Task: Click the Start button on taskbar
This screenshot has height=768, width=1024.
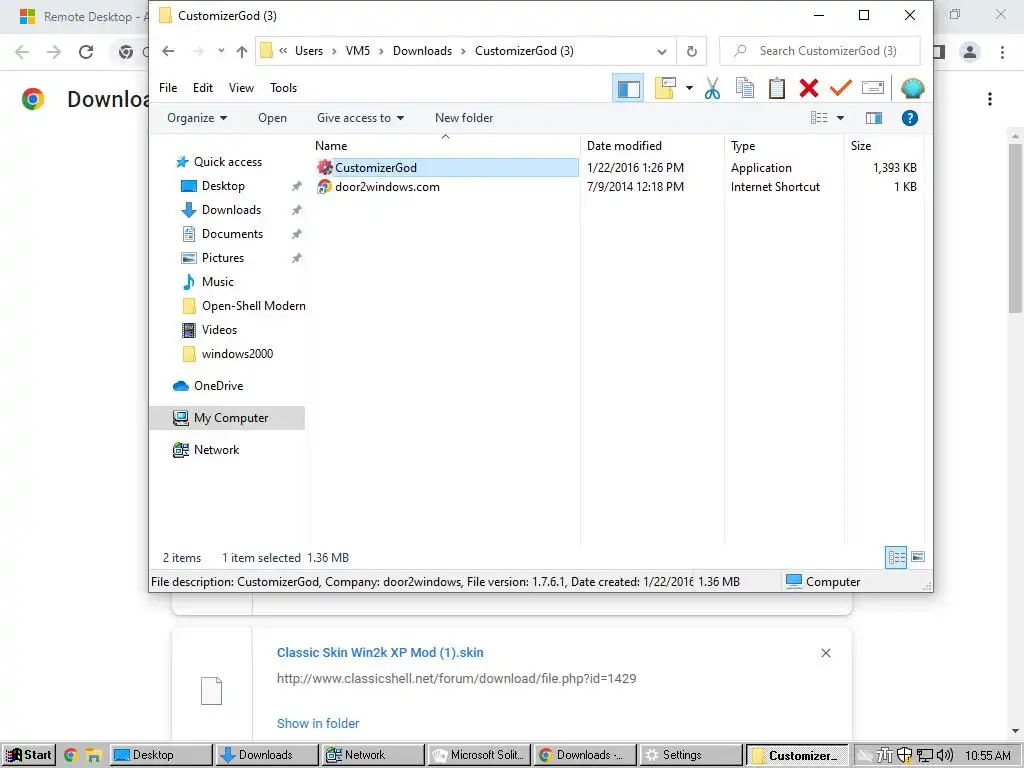Action: [28, 755]
